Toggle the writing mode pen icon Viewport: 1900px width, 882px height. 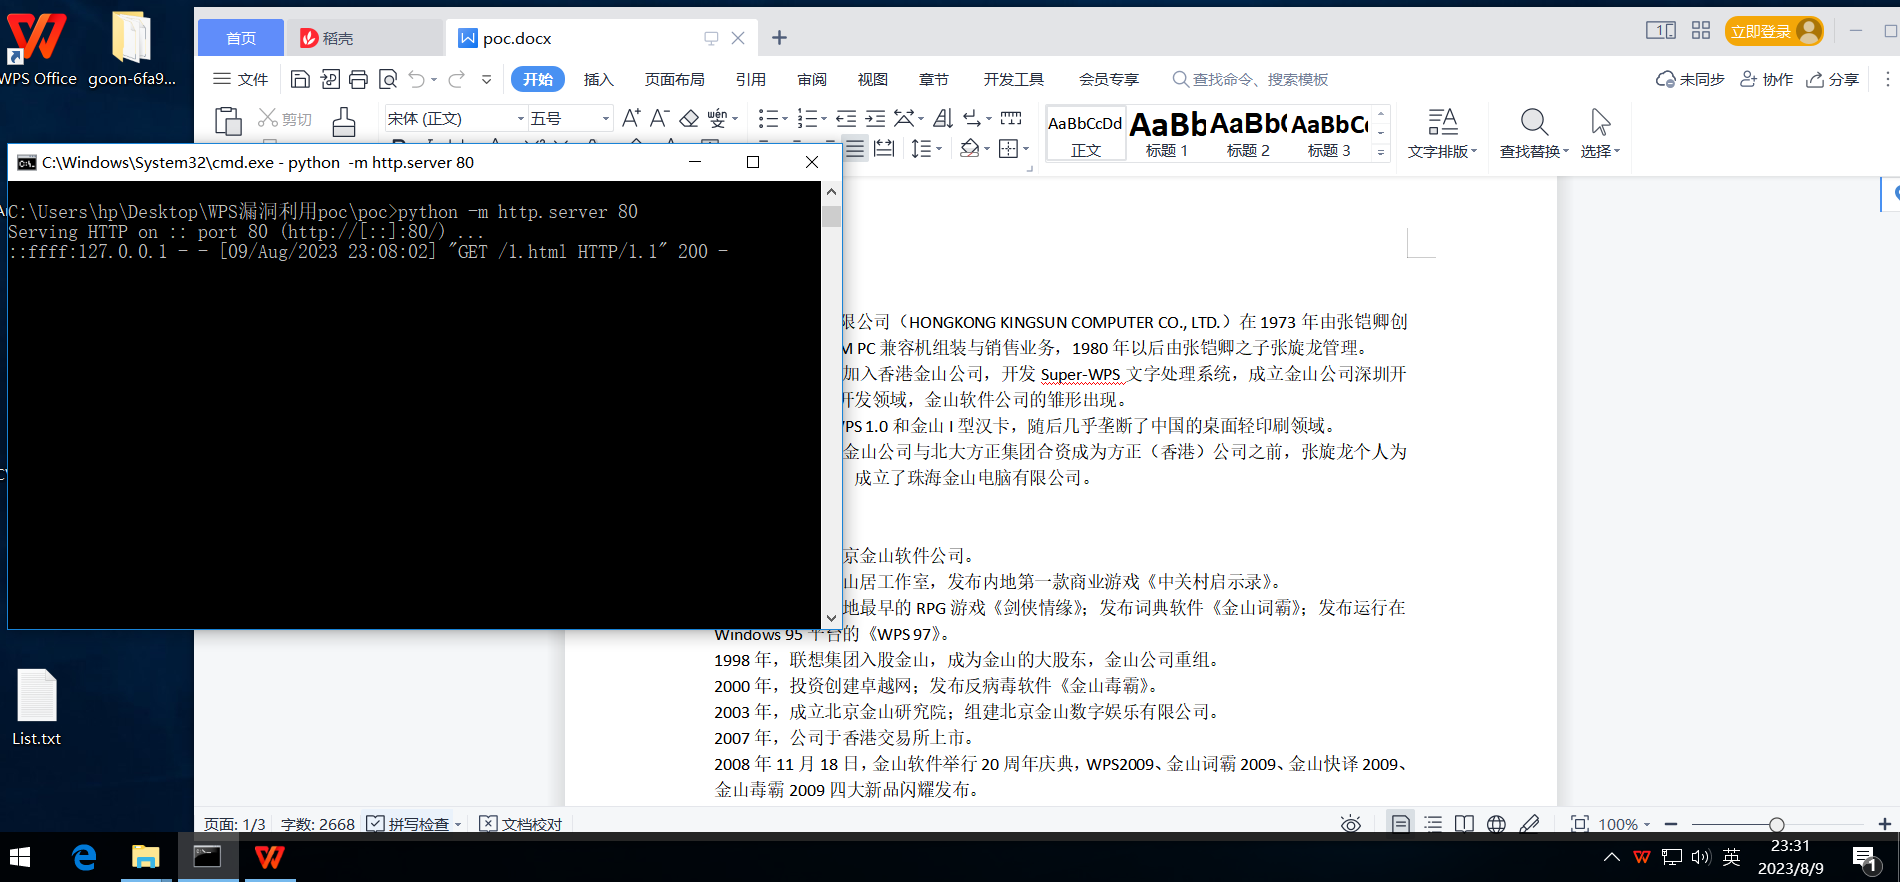(x=1529, y=824)
